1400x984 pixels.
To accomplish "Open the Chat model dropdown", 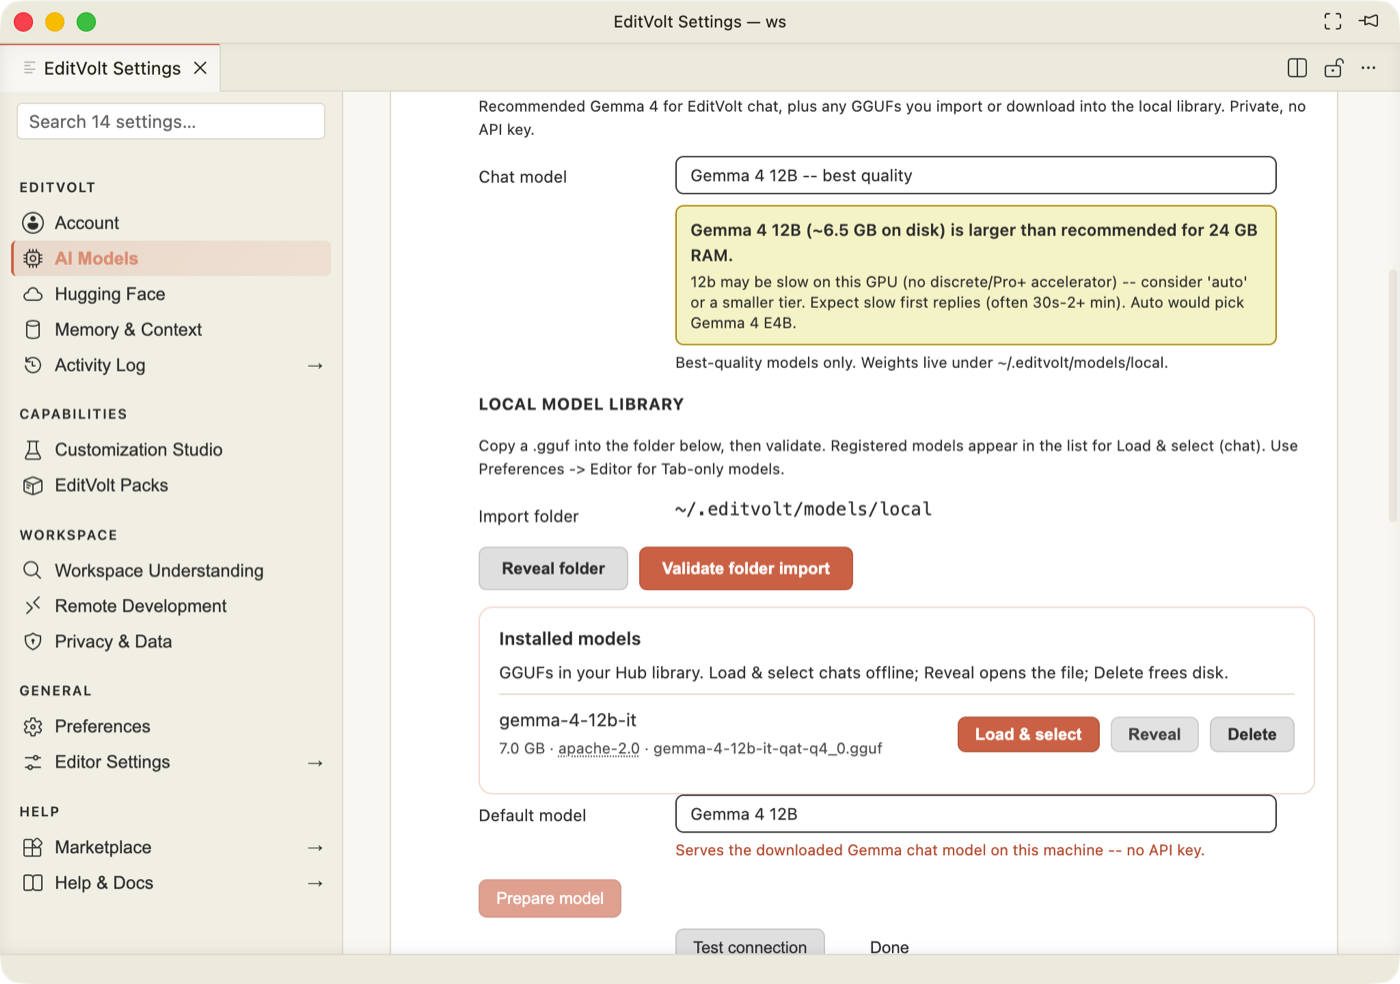I will [976, 175].
